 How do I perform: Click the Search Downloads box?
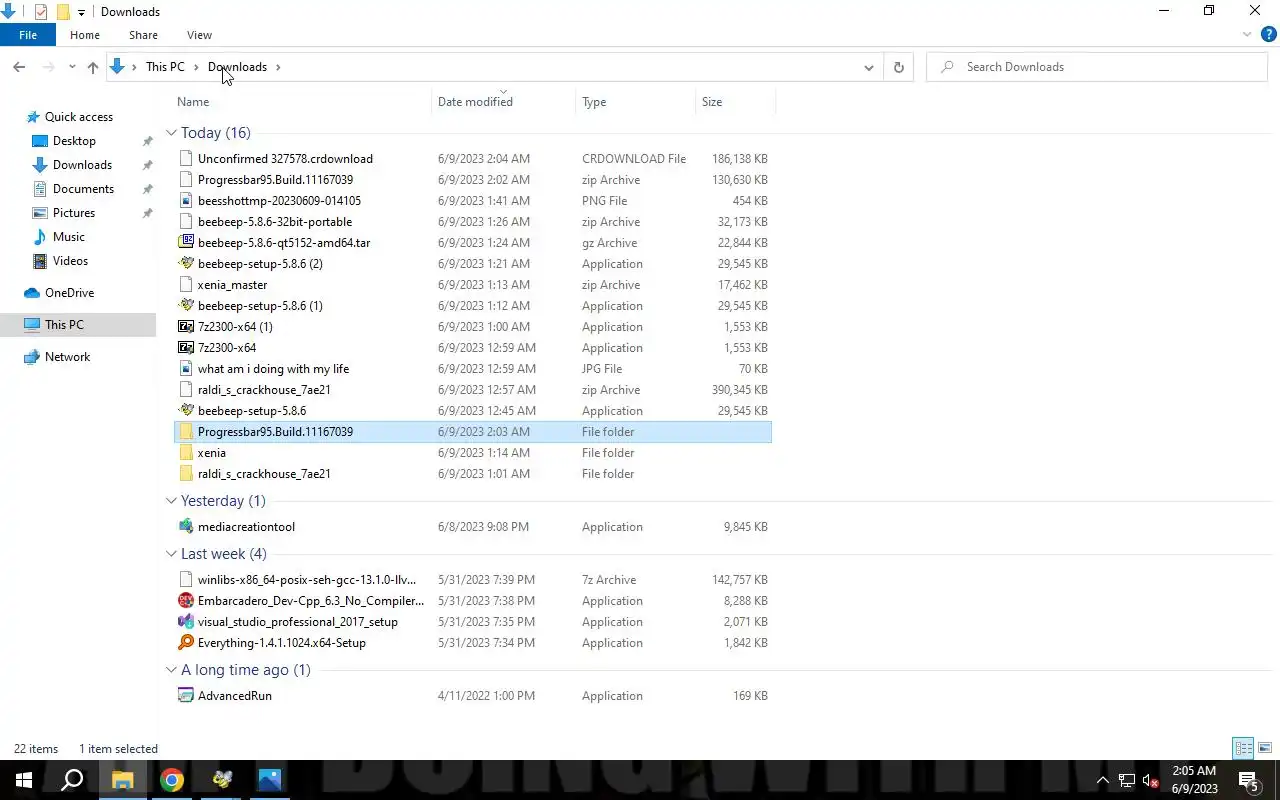(x=1097, y=67)
